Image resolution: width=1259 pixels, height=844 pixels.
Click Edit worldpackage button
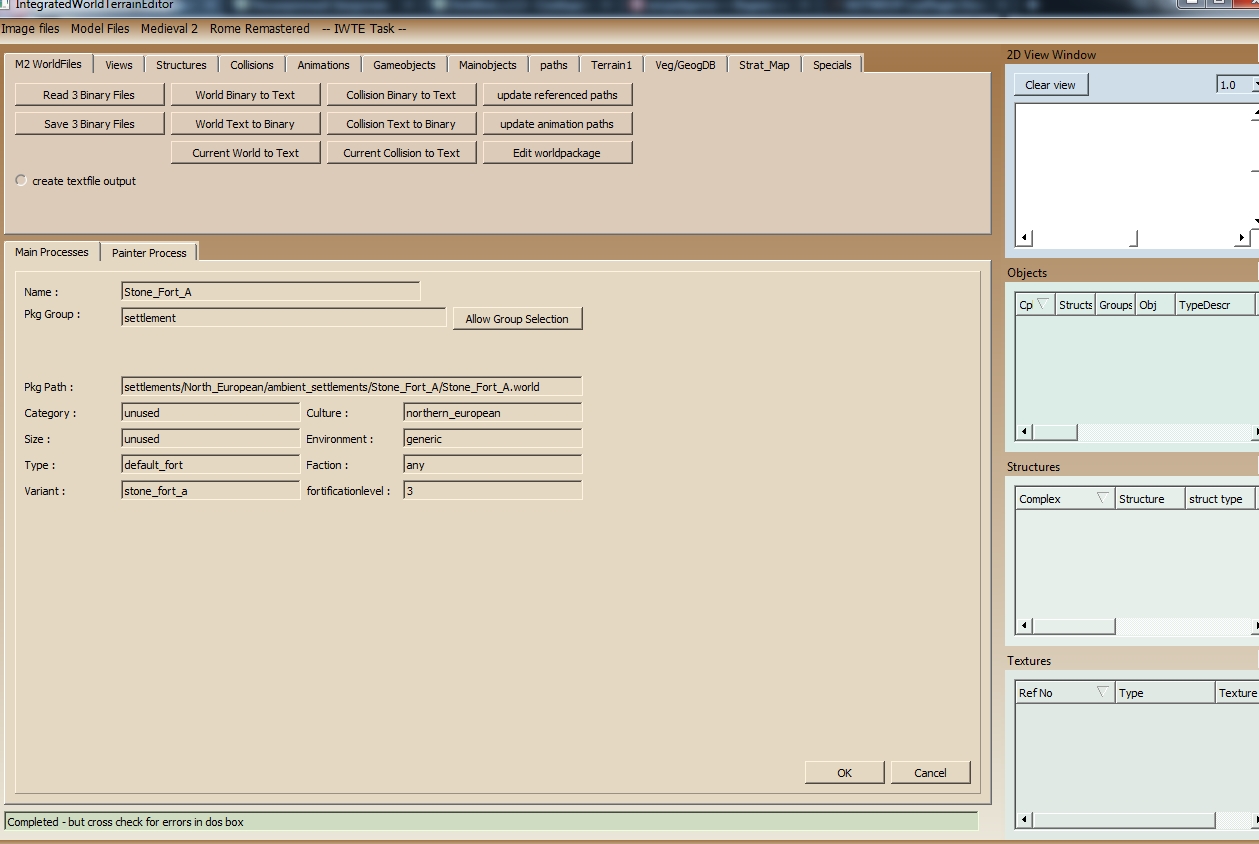(x=557, y=153)
